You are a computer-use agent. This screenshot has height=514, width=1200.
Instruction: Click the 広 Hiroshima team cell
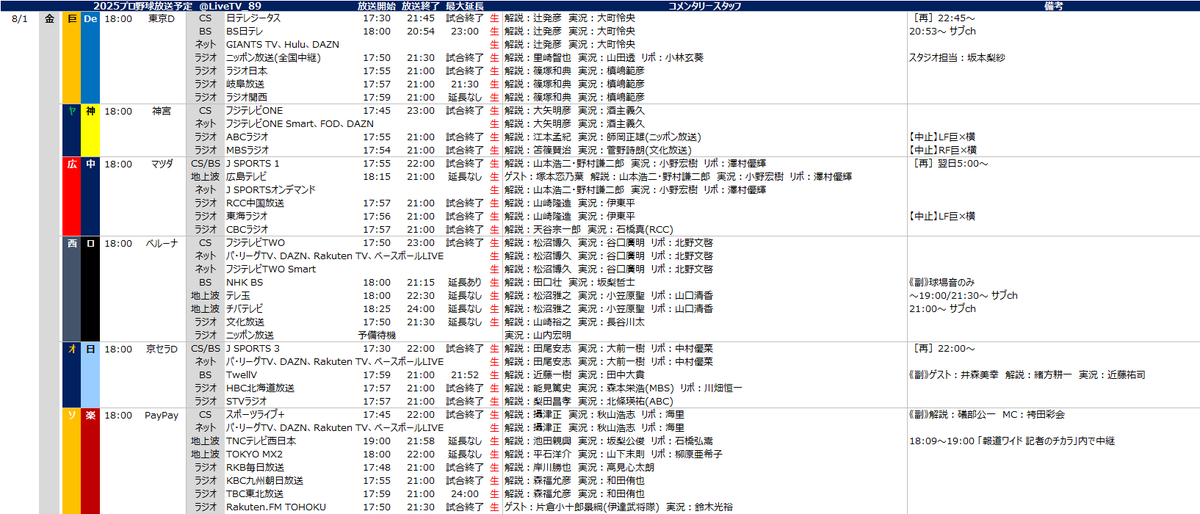tap(71, 195)
